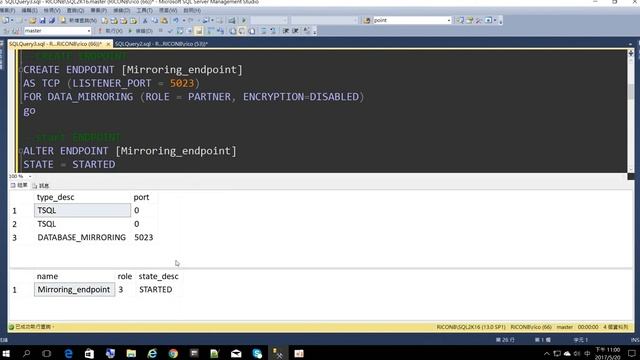Open the Results tab in the output pane
Image resolution: width=640 pixels, height=360 pixels.
pos(19,185)
